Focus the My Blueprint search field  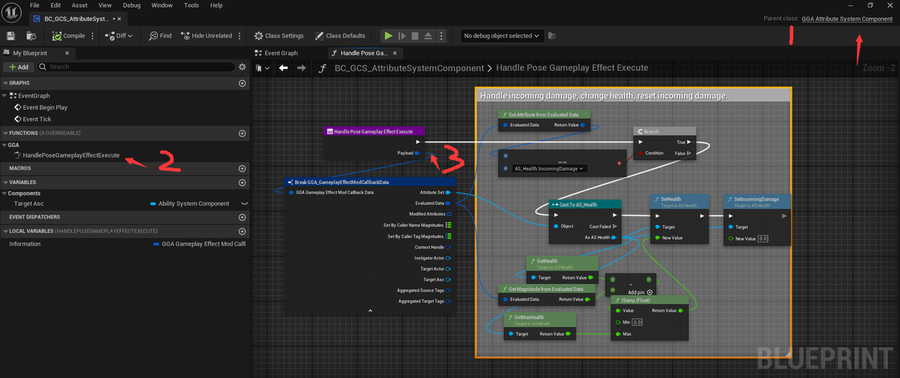coord(136,67)
